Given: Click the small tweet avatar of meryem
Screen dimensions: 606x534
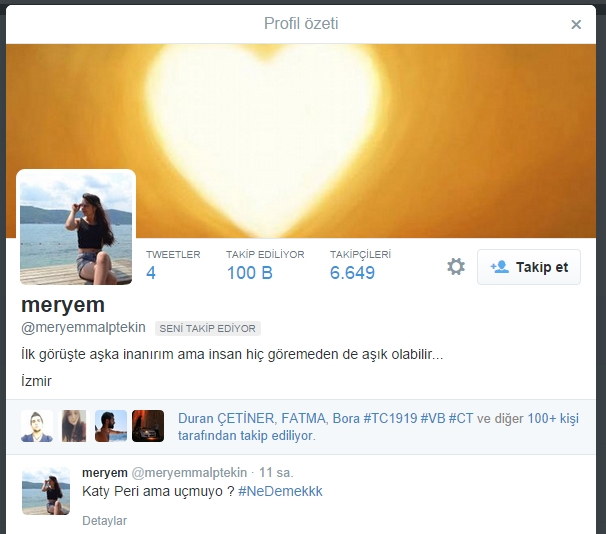Looking at the screenshot, I should point(46,491).
